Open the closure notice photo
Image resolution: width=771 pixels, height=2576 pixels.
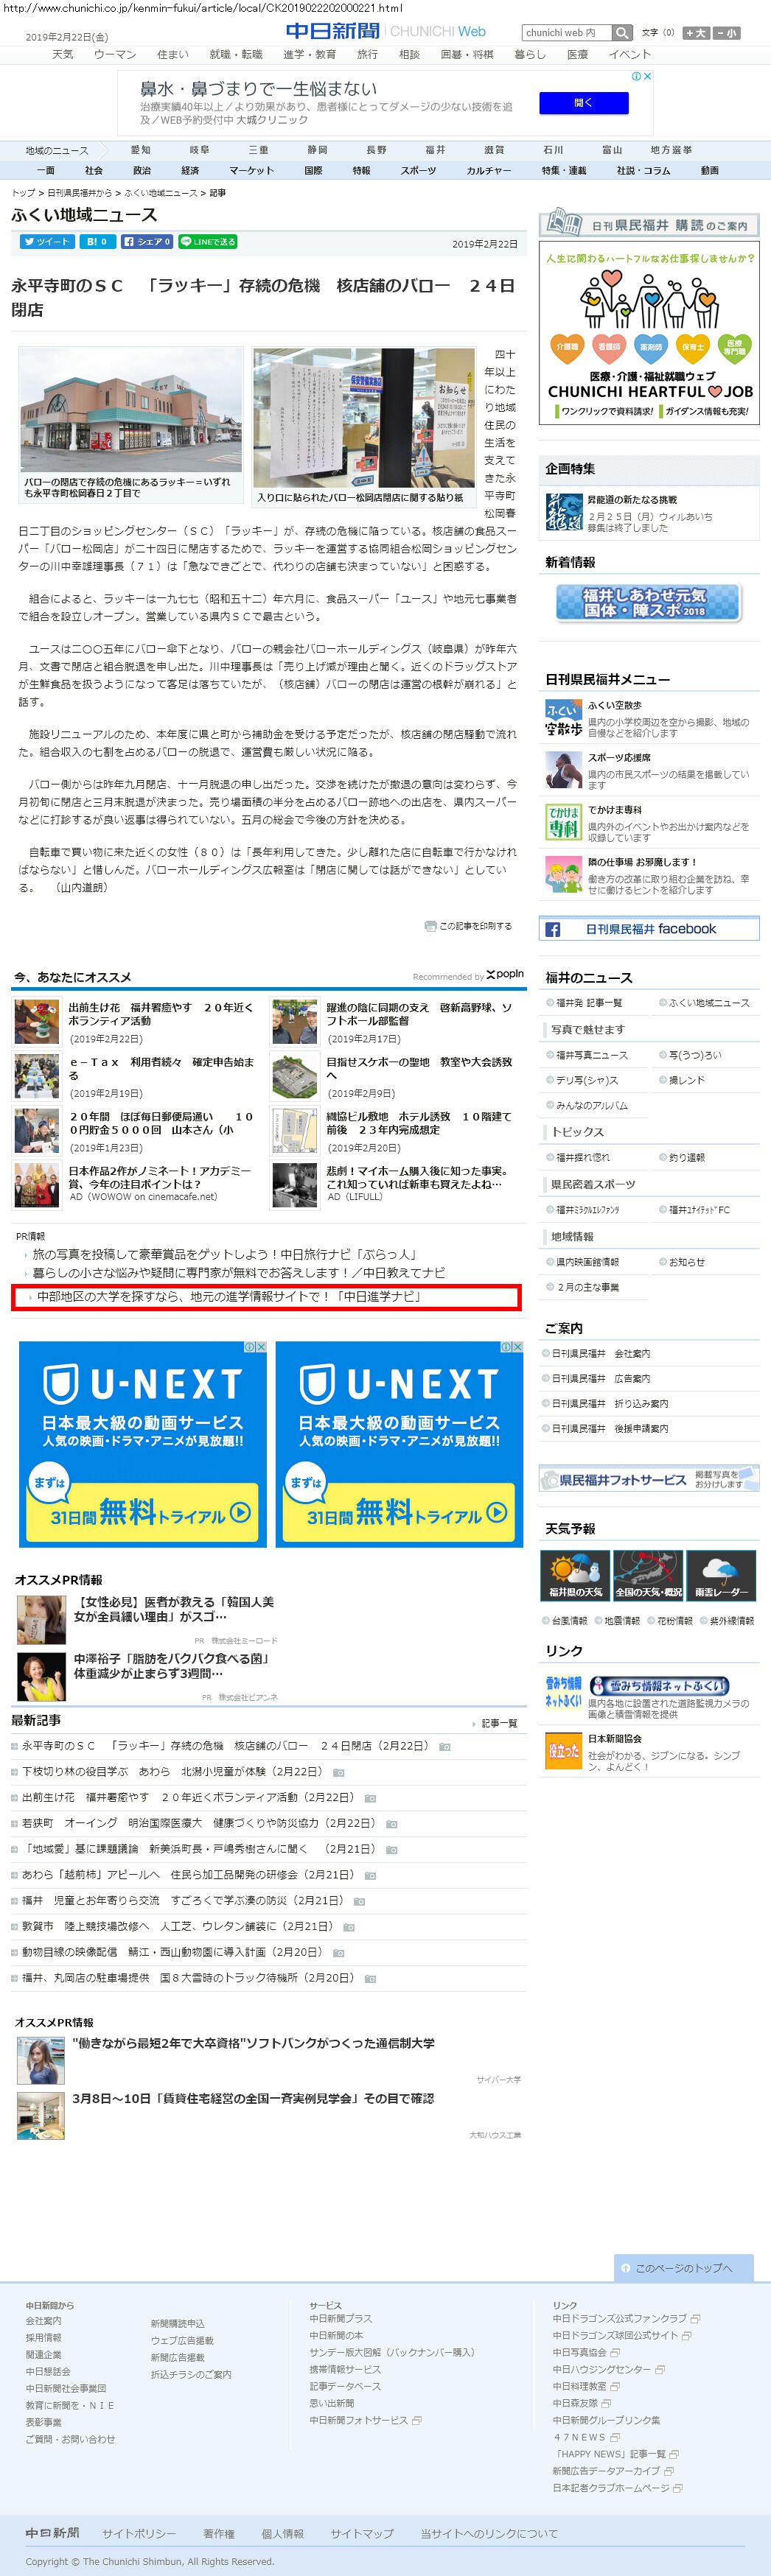pos(364,418)
